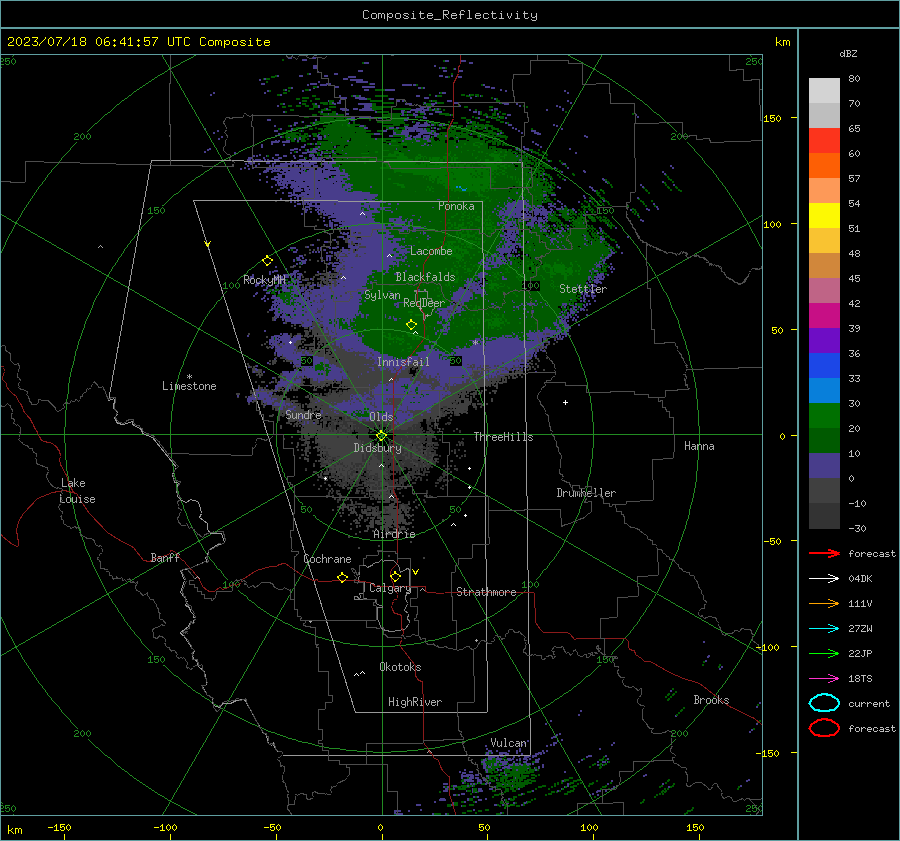This screenshot has width=900, height=841.
Task: Click the HighRiver label
Action: pos(415,702)
